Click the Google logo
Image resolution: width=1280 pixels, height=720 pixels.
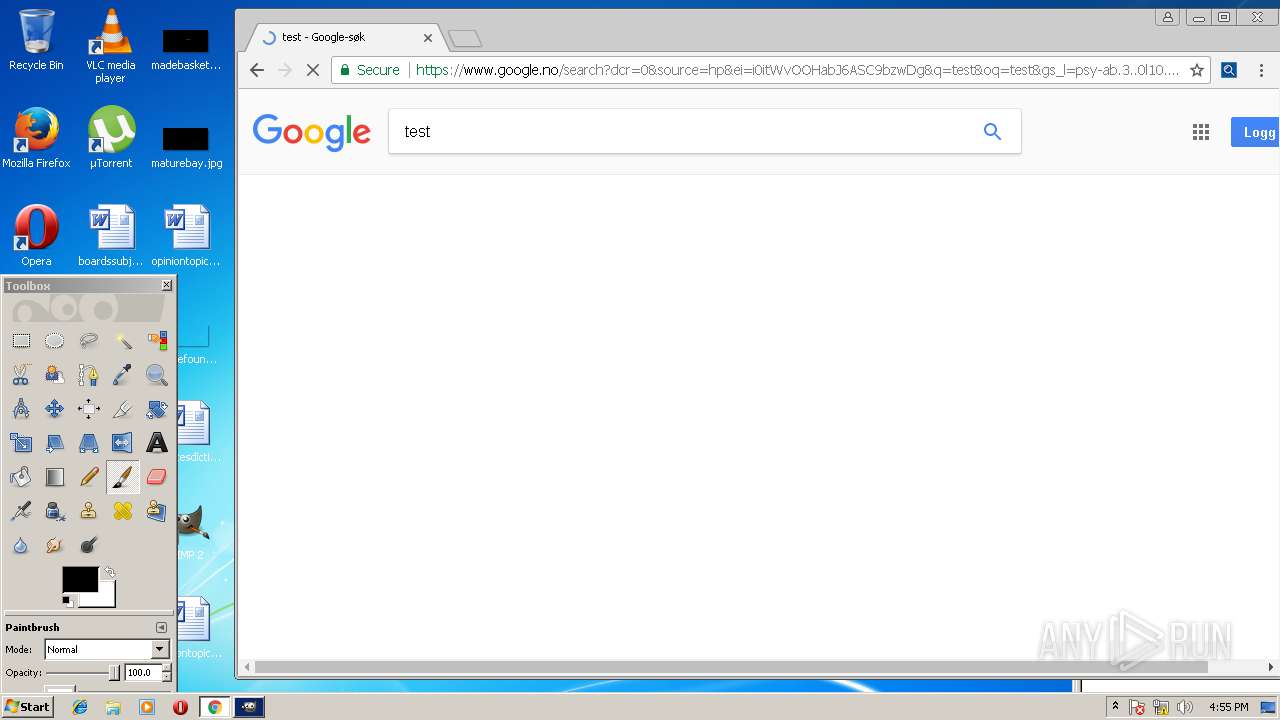(312, 132)
